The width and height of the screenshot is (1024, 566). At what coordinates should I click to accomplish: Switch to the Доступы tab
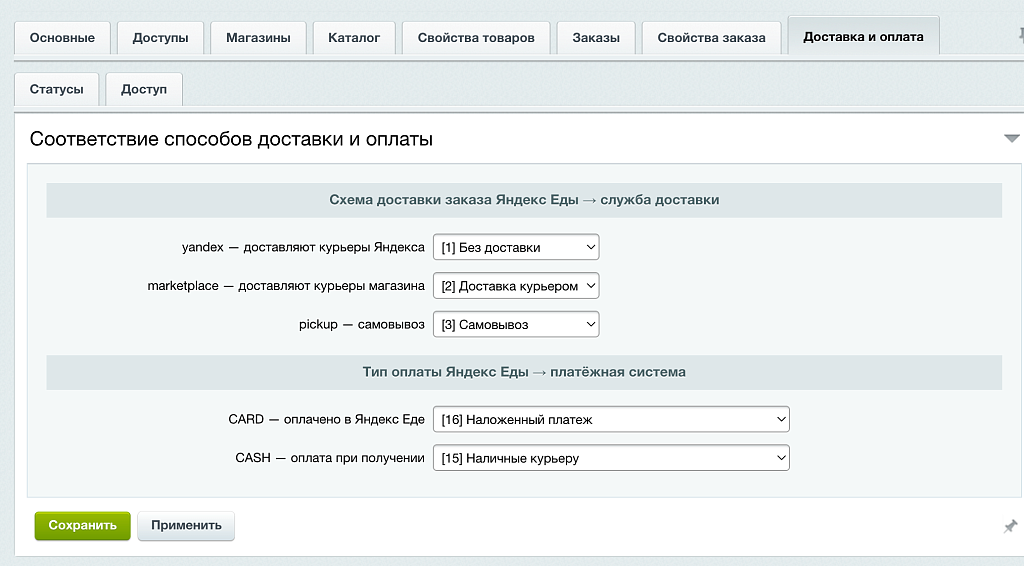tap(161, 38)
